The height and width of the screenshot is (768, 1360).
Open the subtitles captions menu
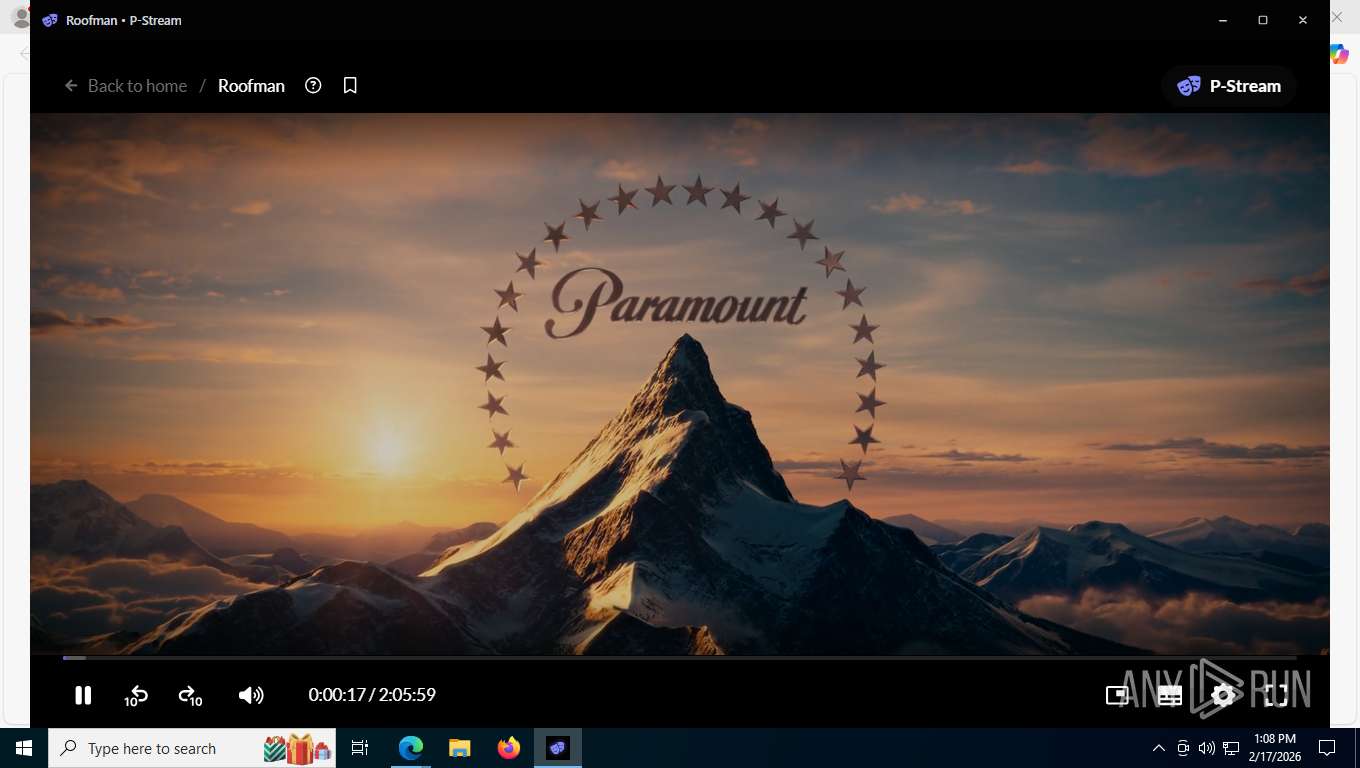coord(1170,695)
